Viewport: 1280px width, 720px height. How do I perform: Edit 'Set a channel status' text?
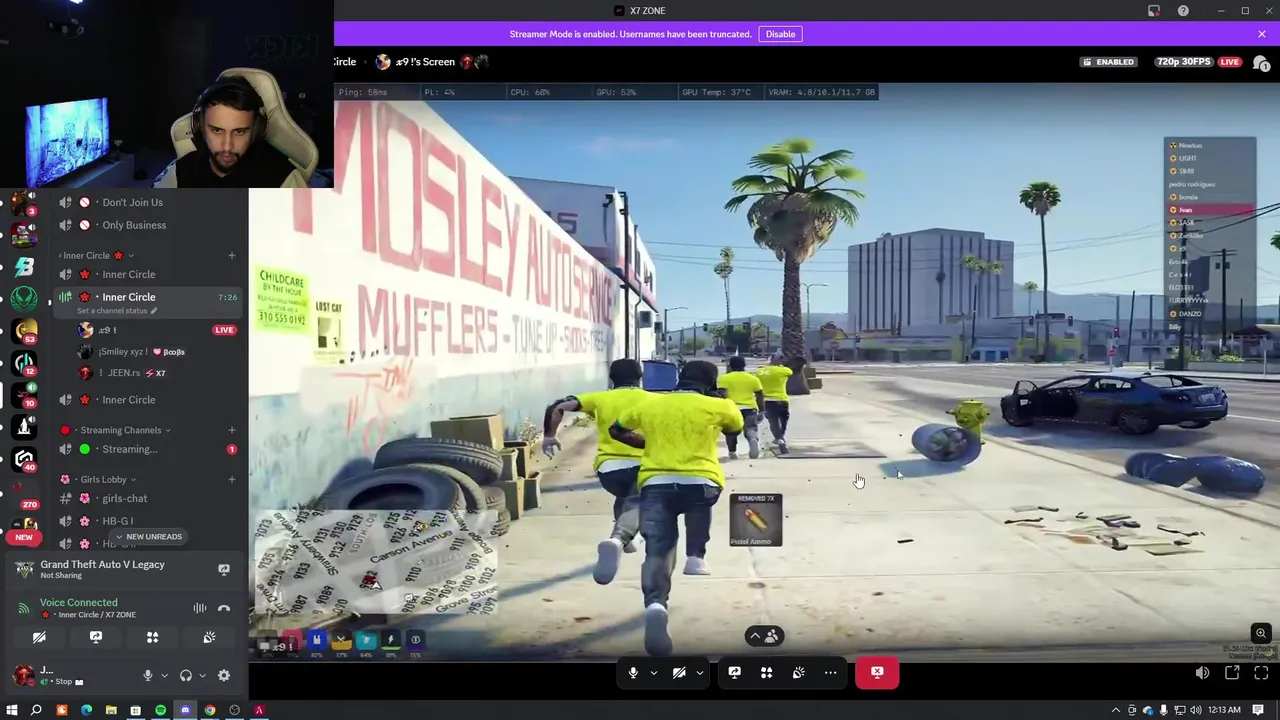click(117, 311)
